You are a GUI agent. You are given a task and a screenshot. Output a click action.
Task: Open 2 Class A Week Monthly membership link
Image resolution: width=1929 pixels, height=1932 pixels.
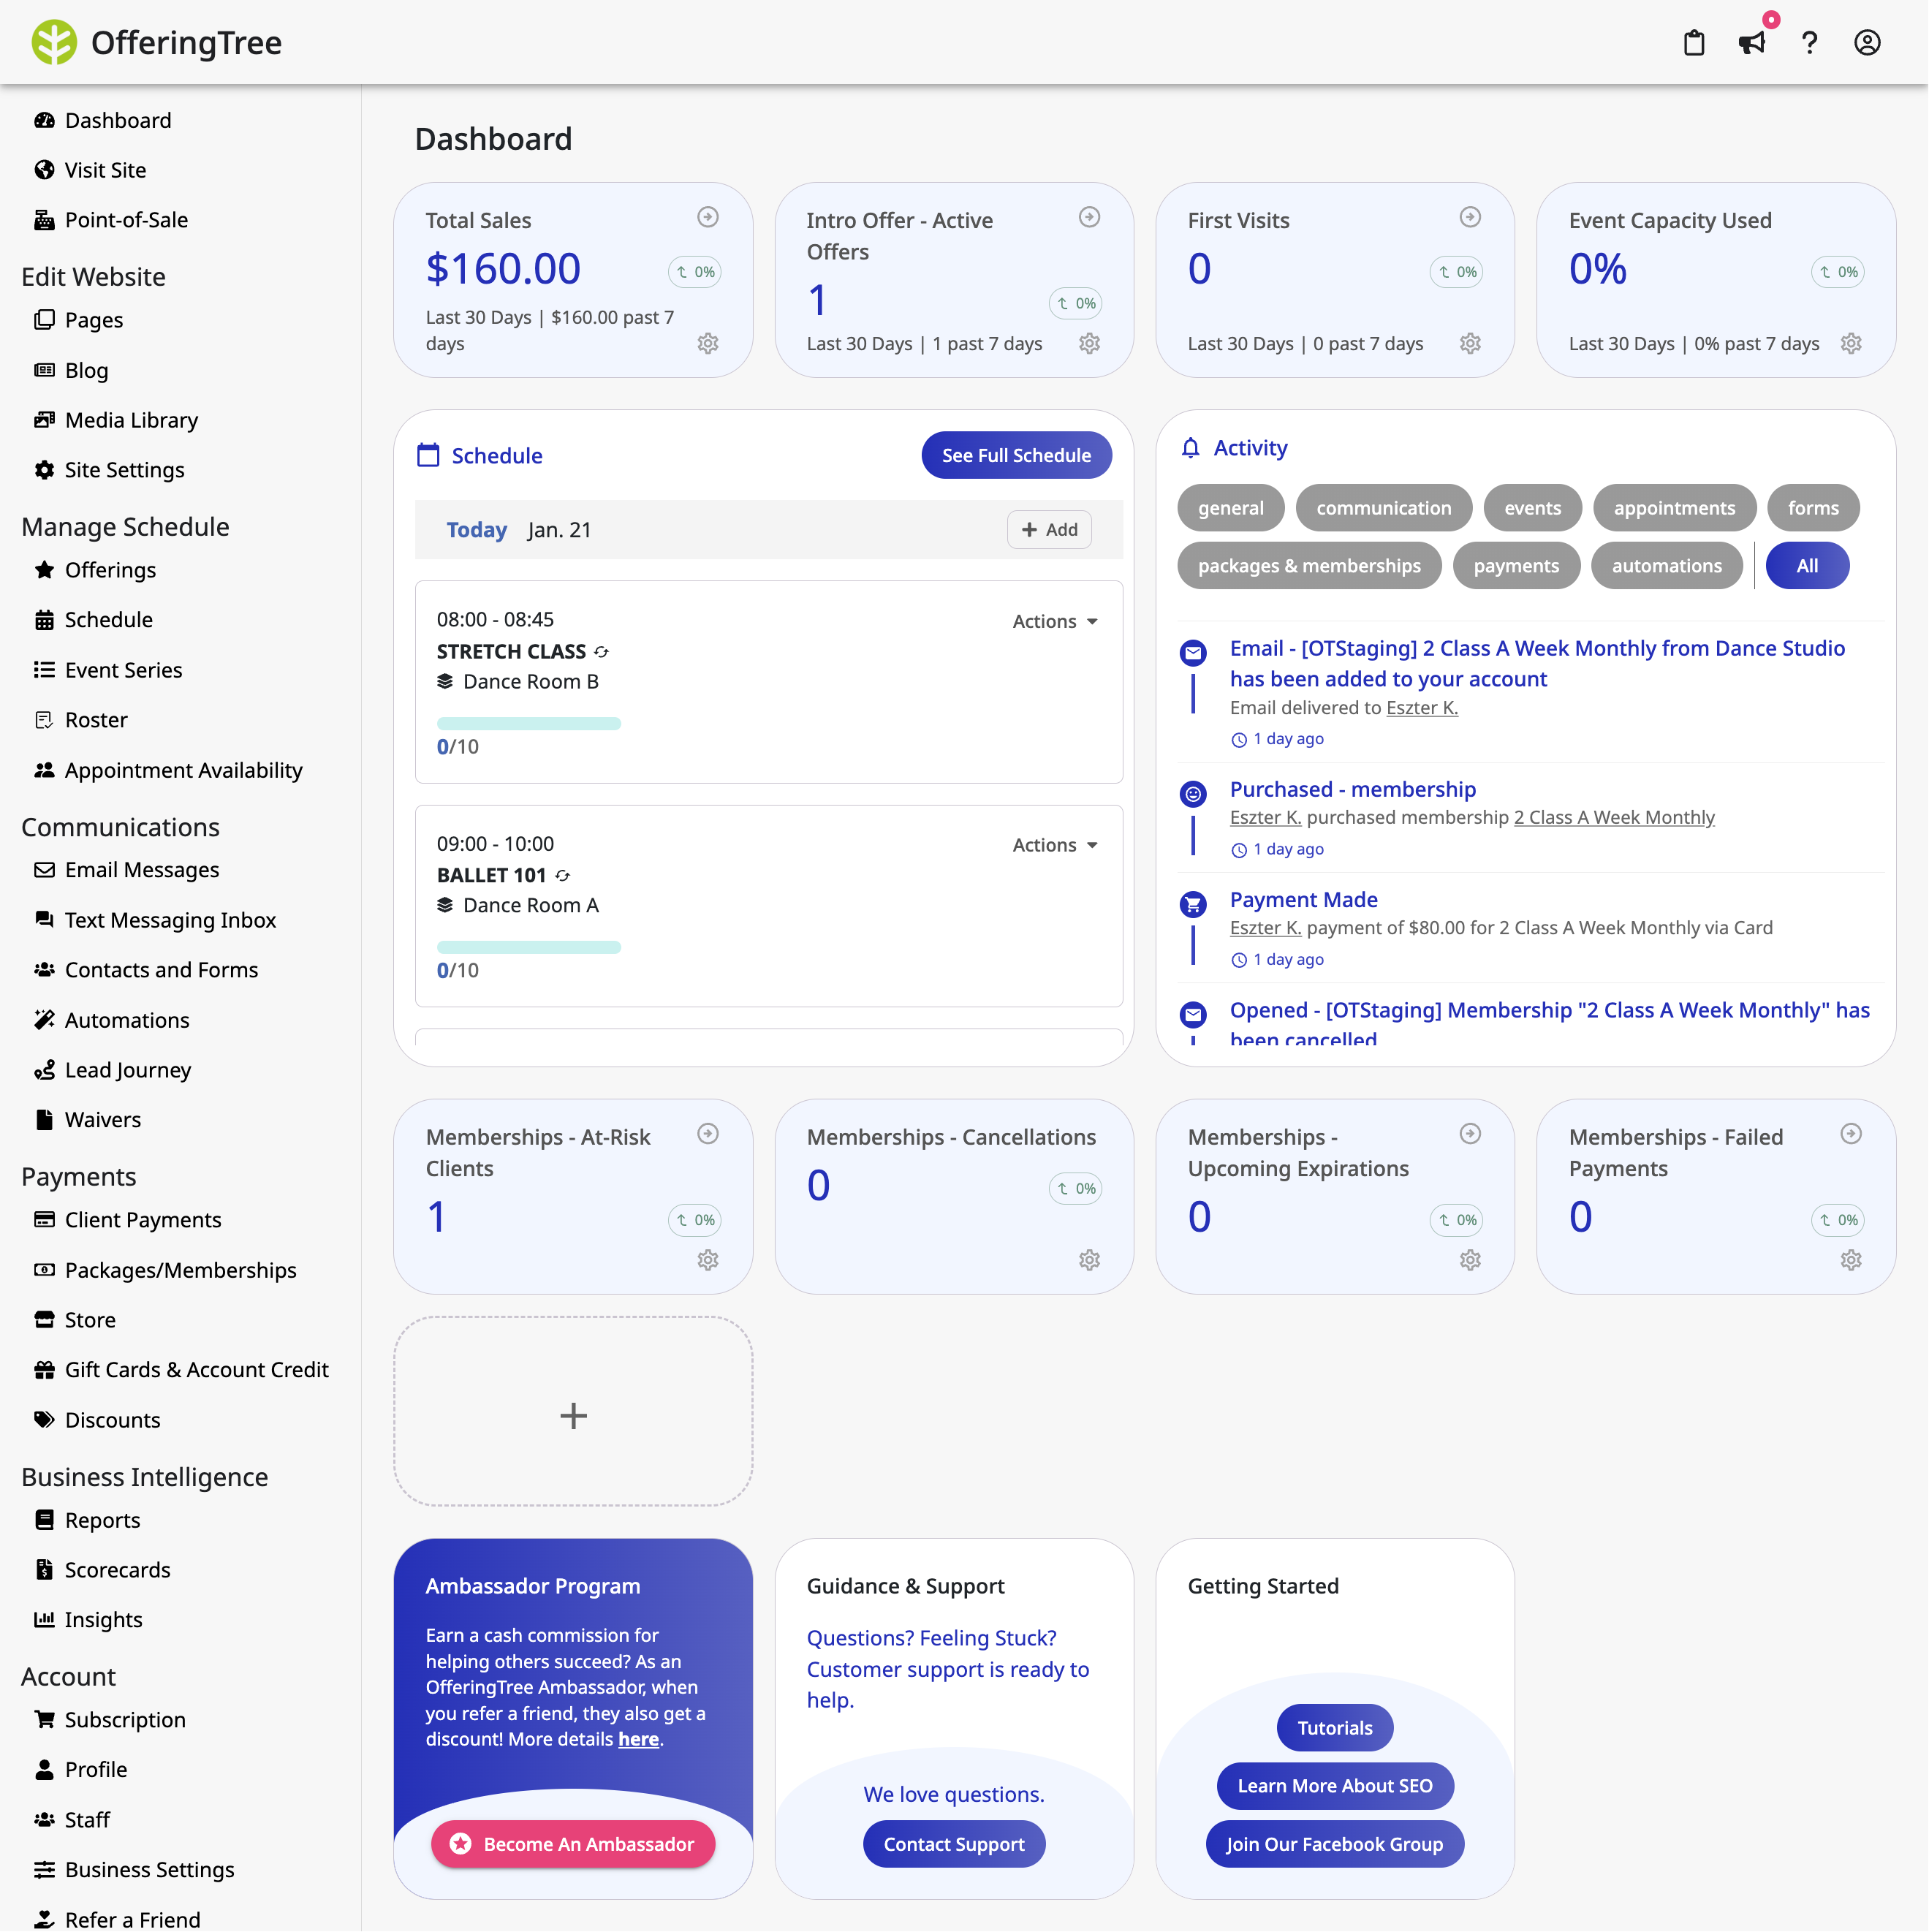tap(1614, 818)
